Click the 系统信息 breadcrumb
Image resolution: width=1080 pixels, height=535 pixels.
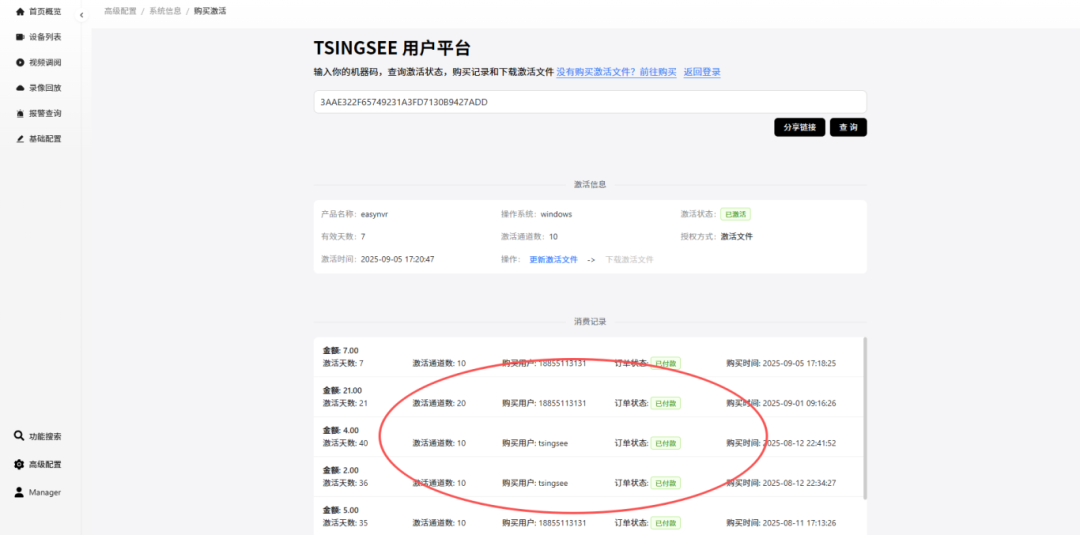click(x=165, y=12)
